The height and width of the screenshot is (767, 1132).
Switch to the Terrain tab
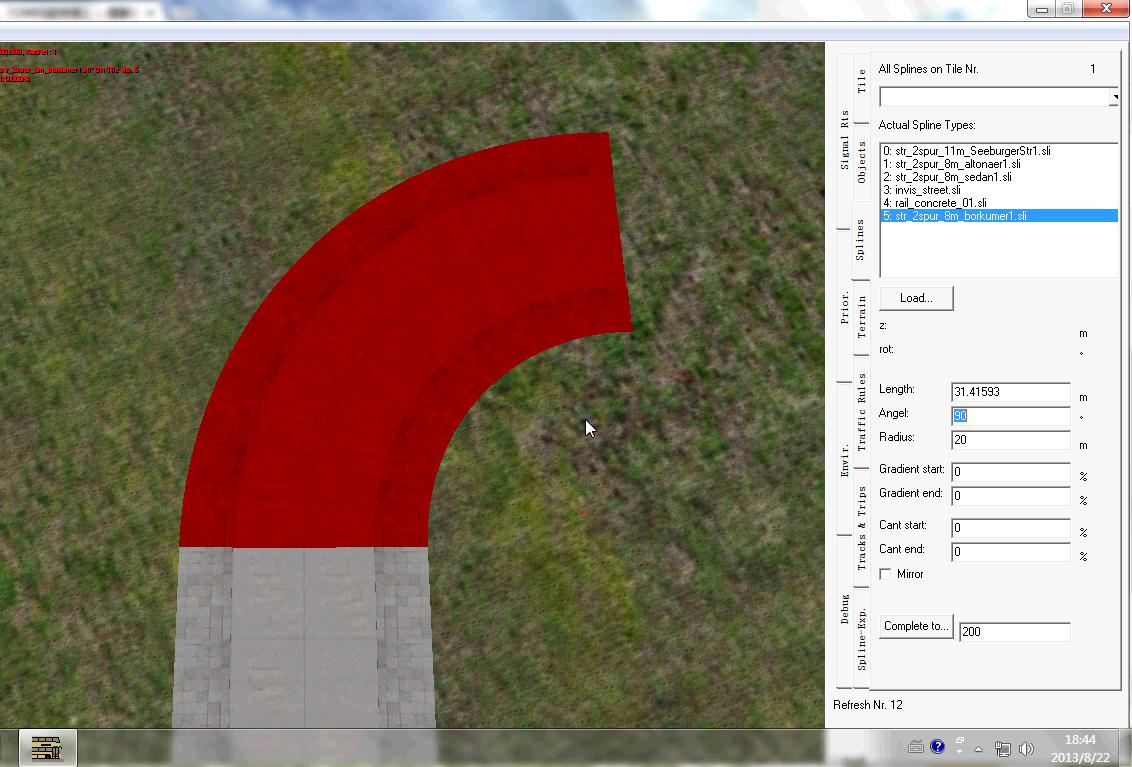[x=861, y=317]
